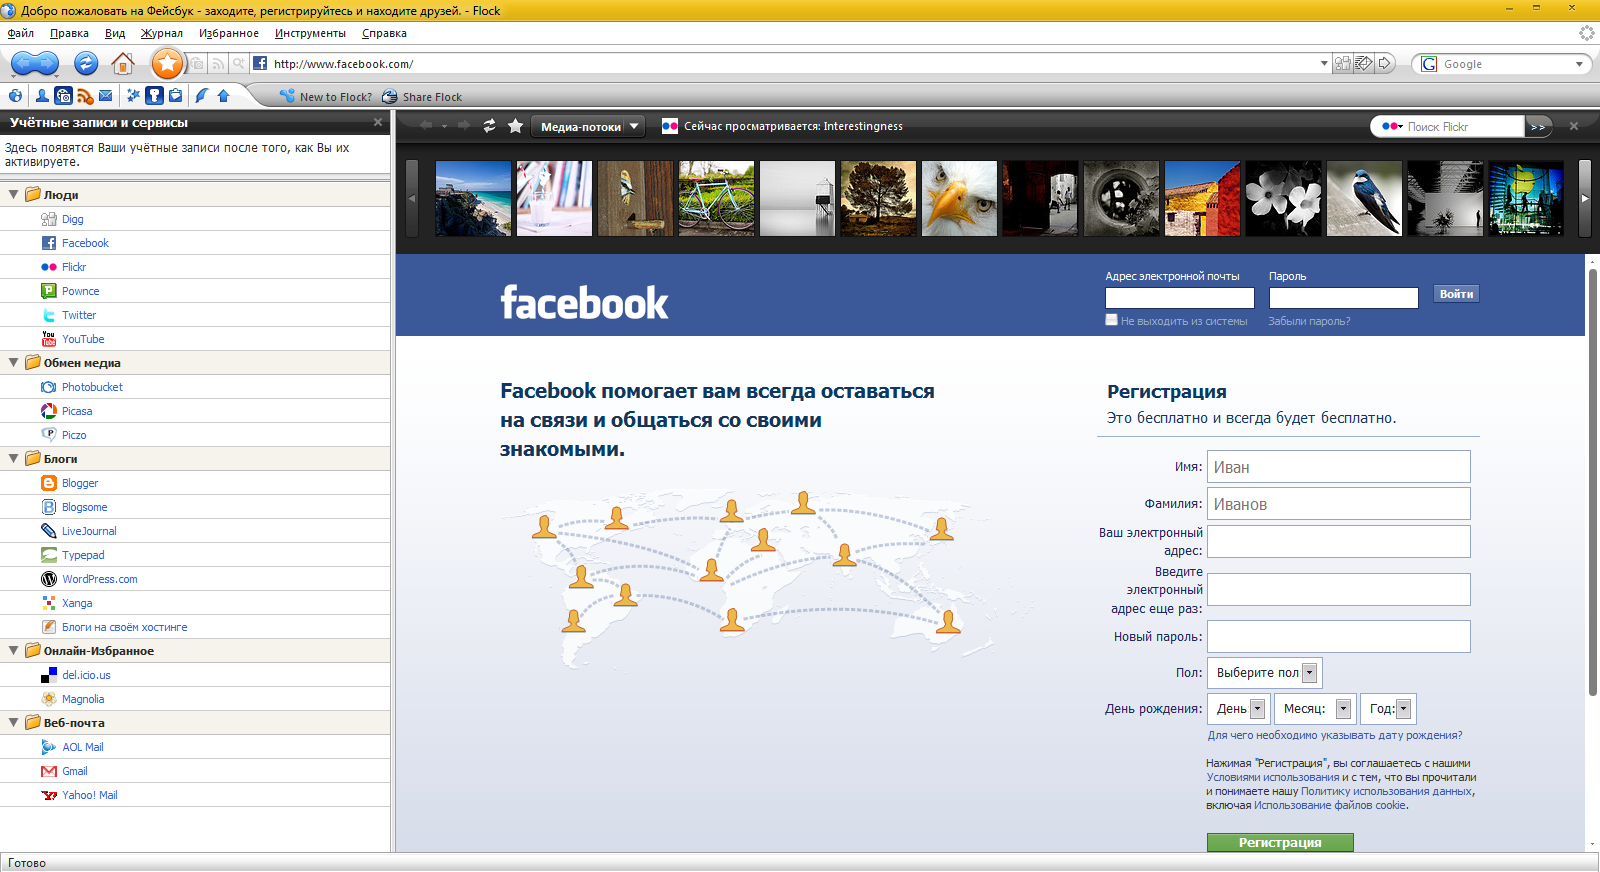Viewport: 1600px width, 872px height.
Task: Collapse the Обмен медиа group
Action: tap(14, 363)
